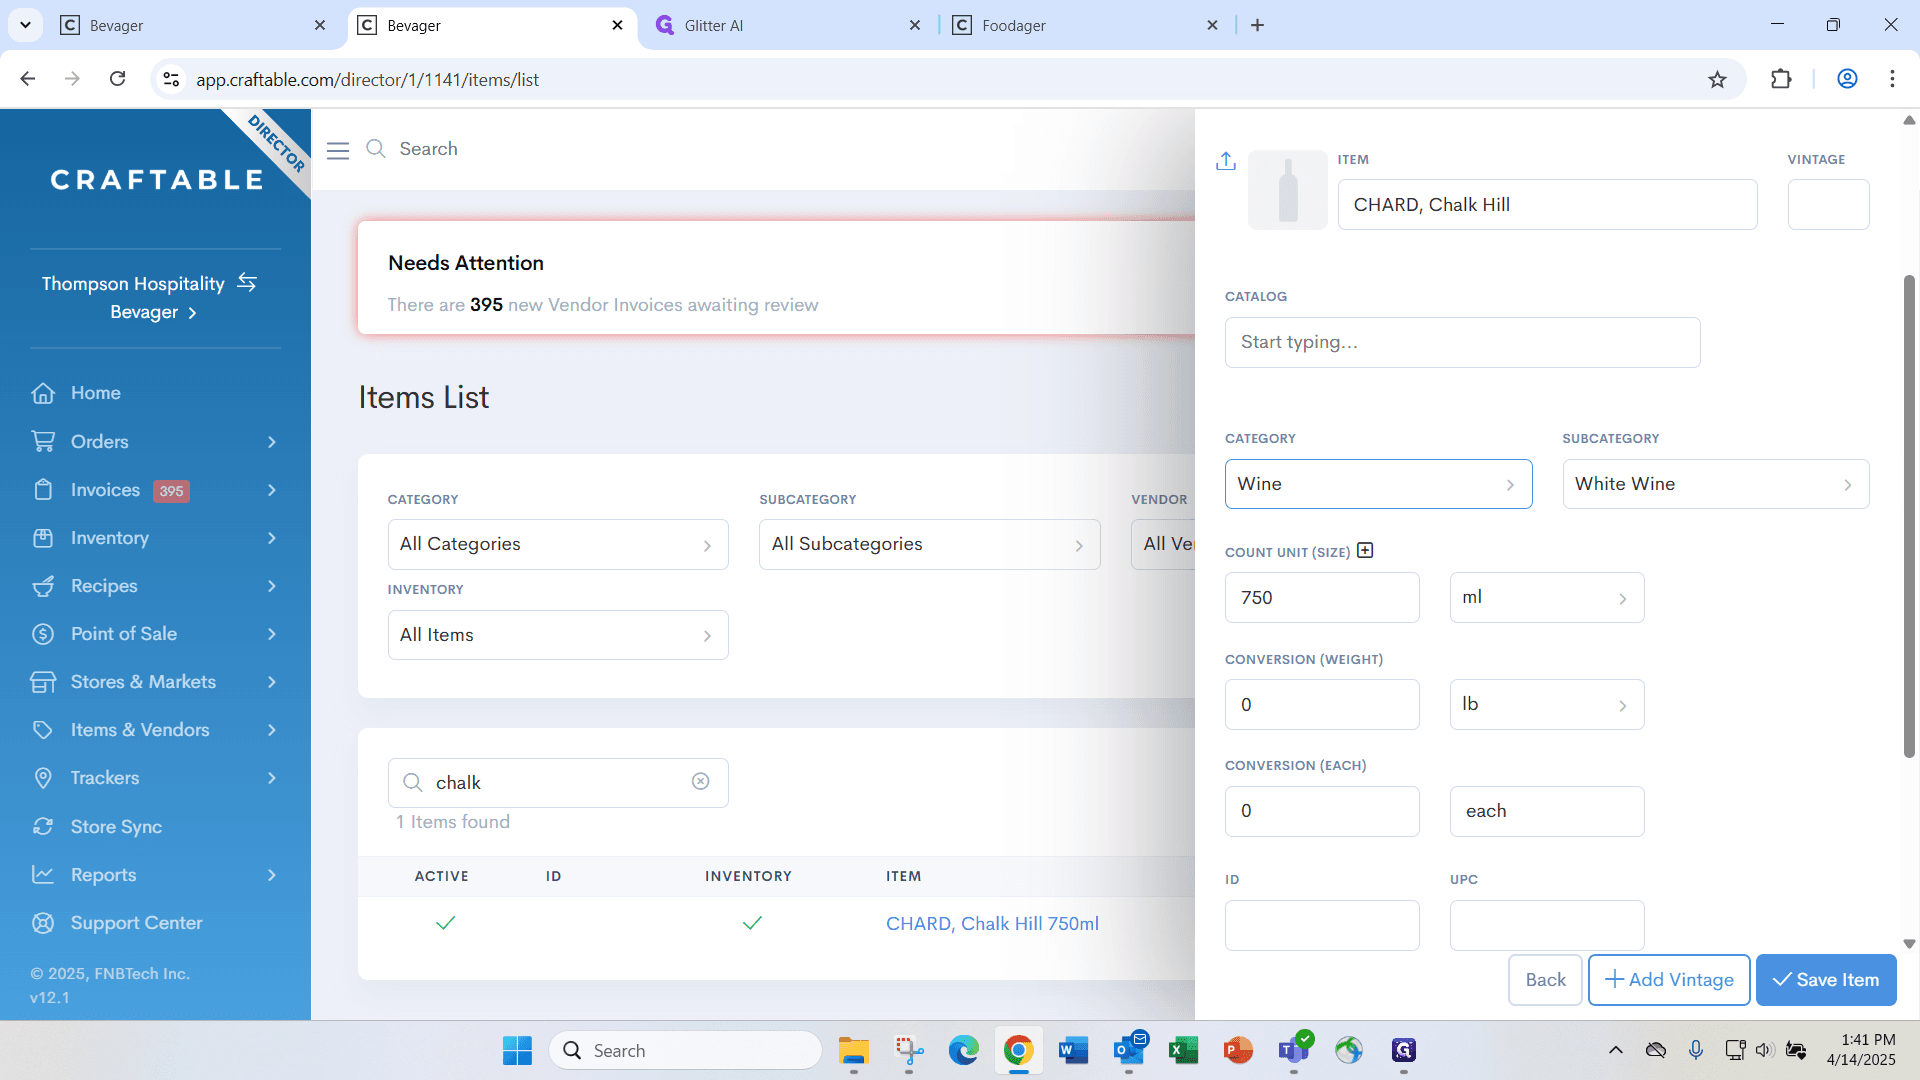Reload the page in Chrome
This screenshot has height=1080, width=1920.
pos(117,79)
